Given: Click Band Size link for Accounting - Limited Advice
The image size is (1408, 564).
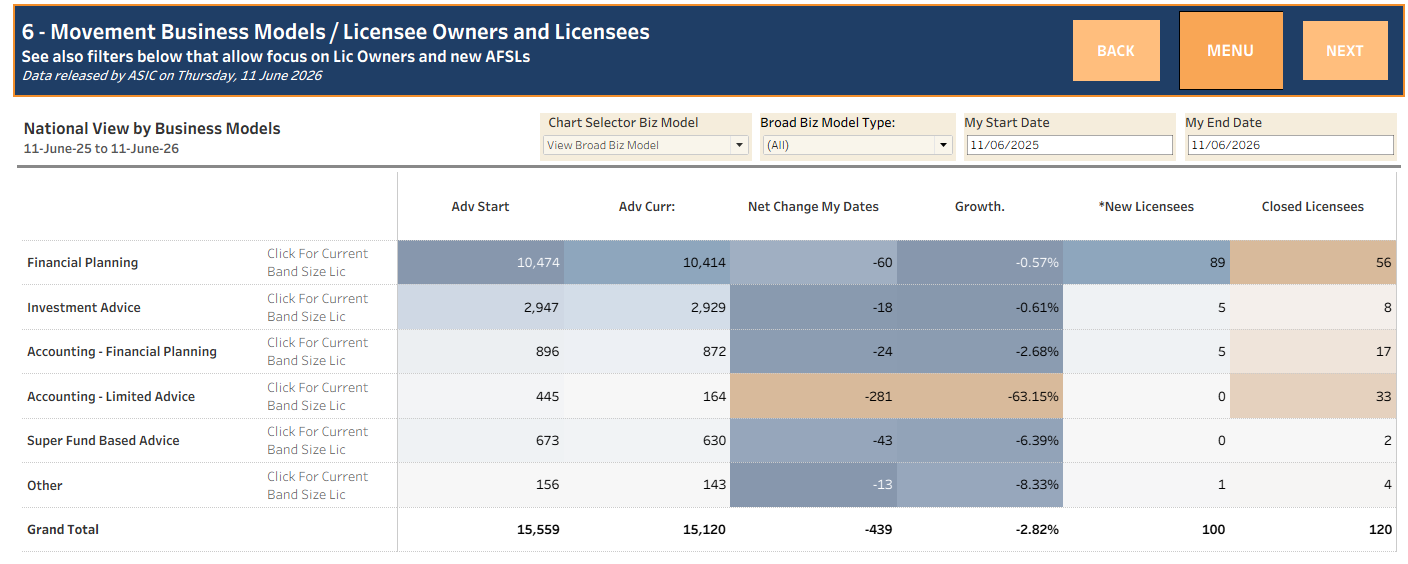Looking at the screenshot, I should [x=317, y=396].
